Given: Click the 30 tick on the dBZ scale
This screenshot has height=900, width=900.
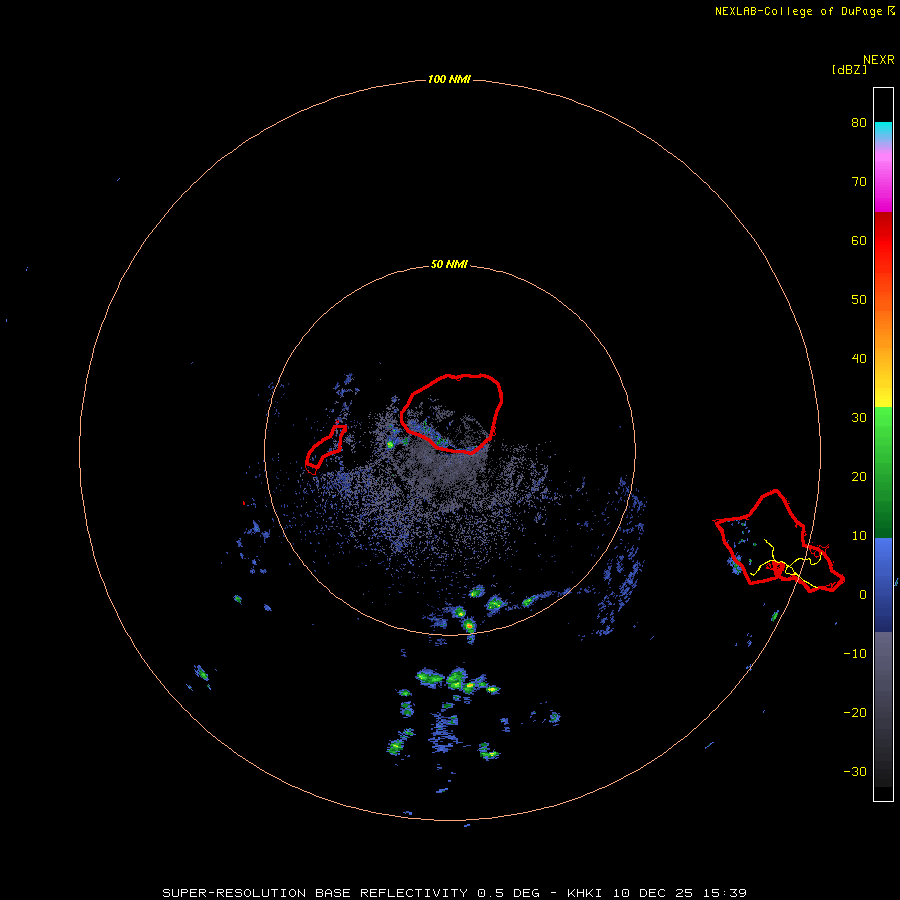Looking at the screenshot, I should click(859, 418).
